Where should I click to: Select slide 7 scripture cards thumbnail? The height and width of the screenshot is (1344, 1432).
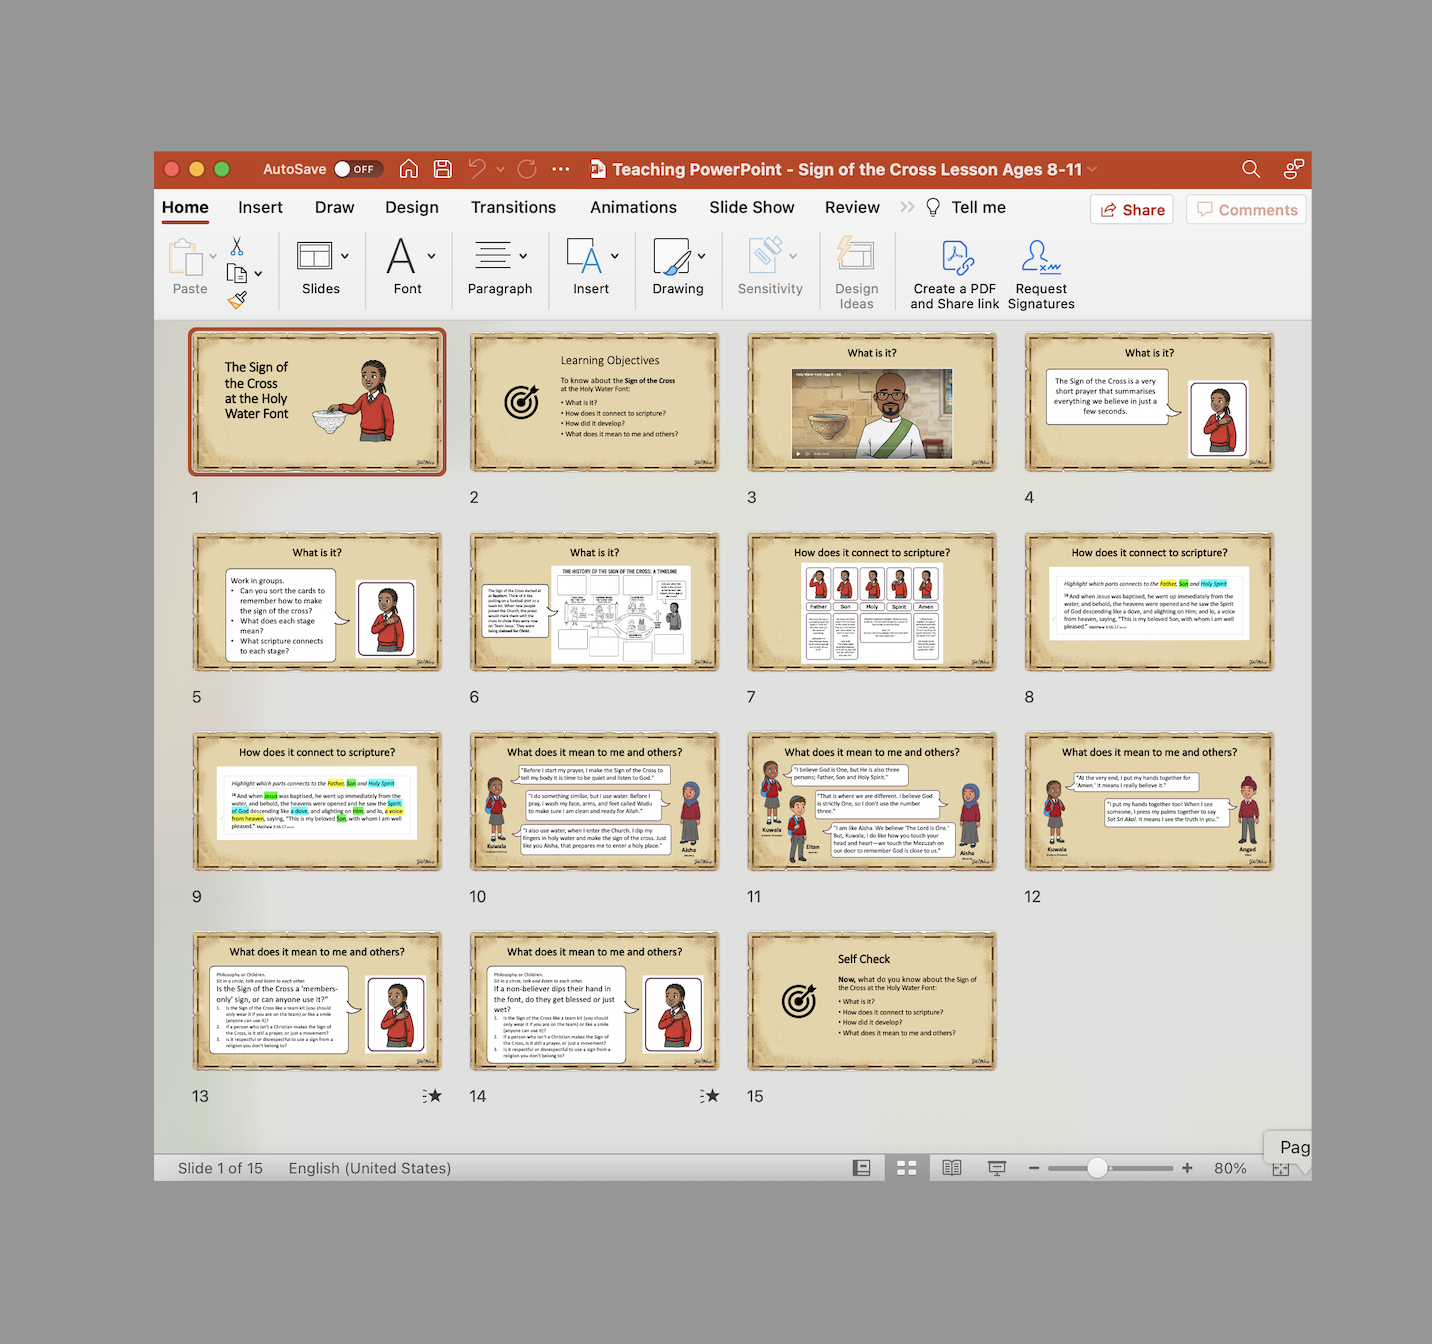872,602
